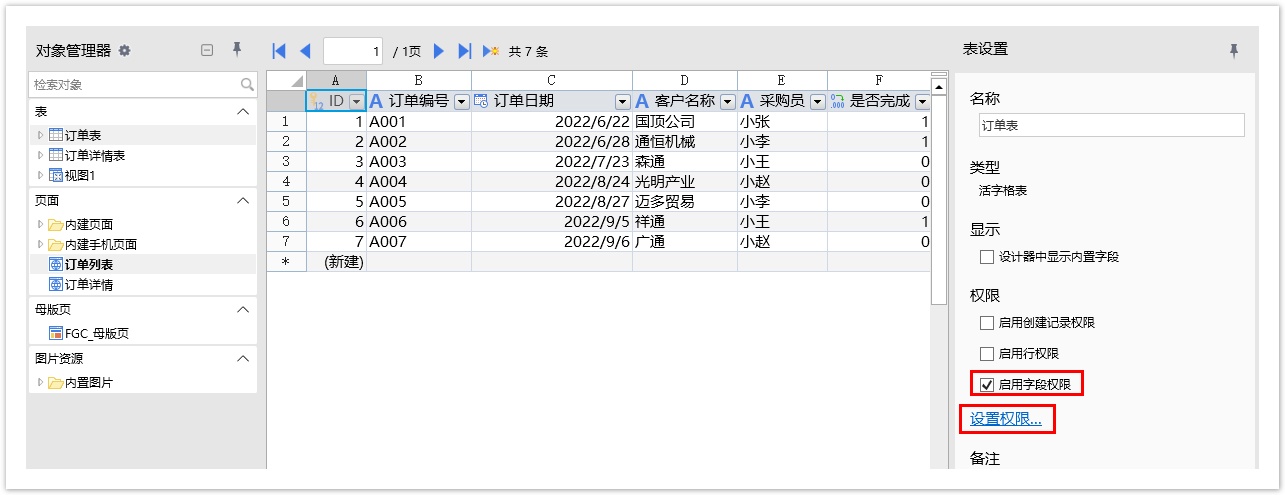Go to previous page of records

pos(305,51)
